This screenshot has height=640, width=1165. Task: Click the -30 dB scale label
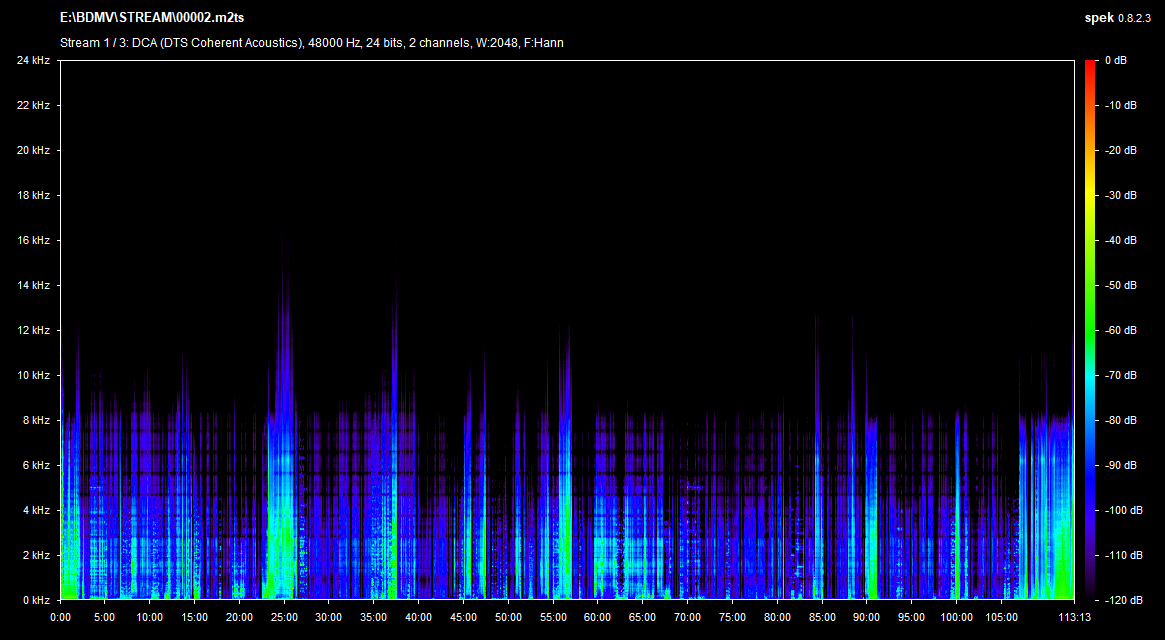[x=1119, y=196]
